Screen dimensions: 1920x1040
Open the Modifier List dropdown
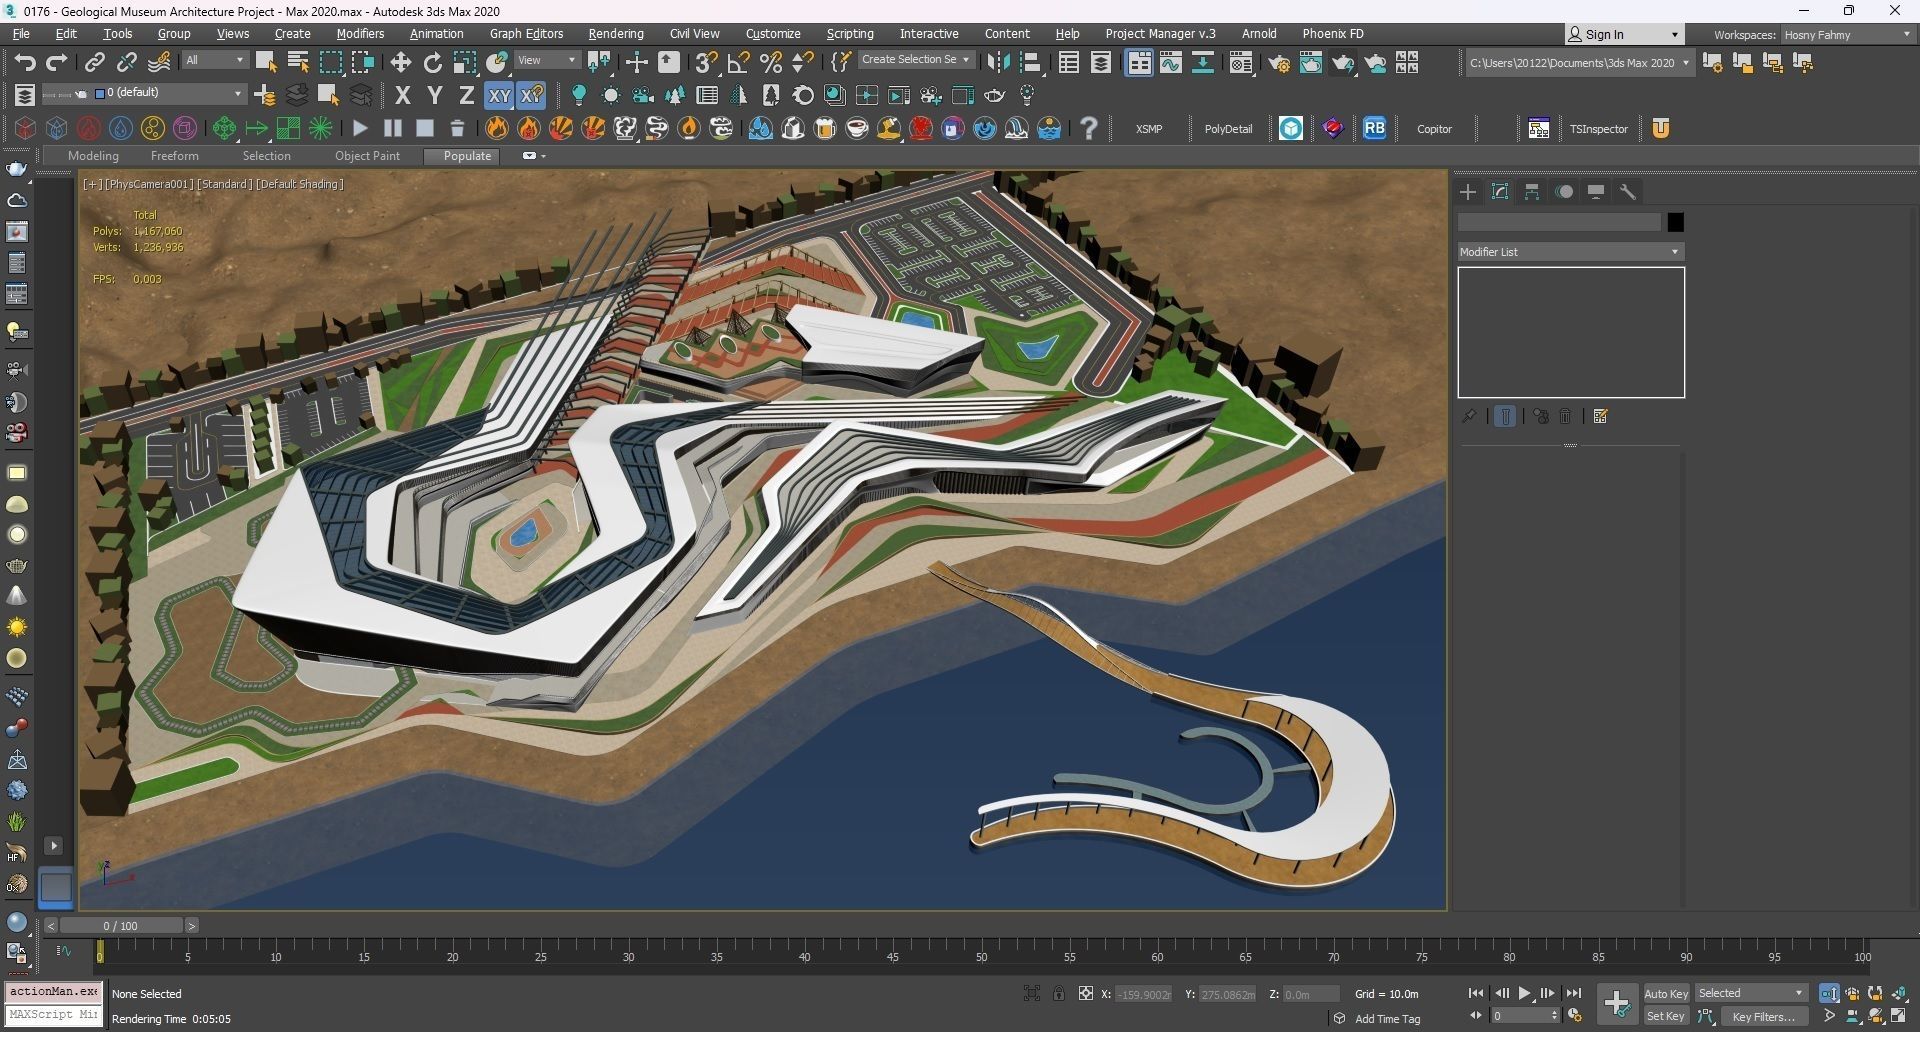pyautogui.click(x=1570, y=252)
